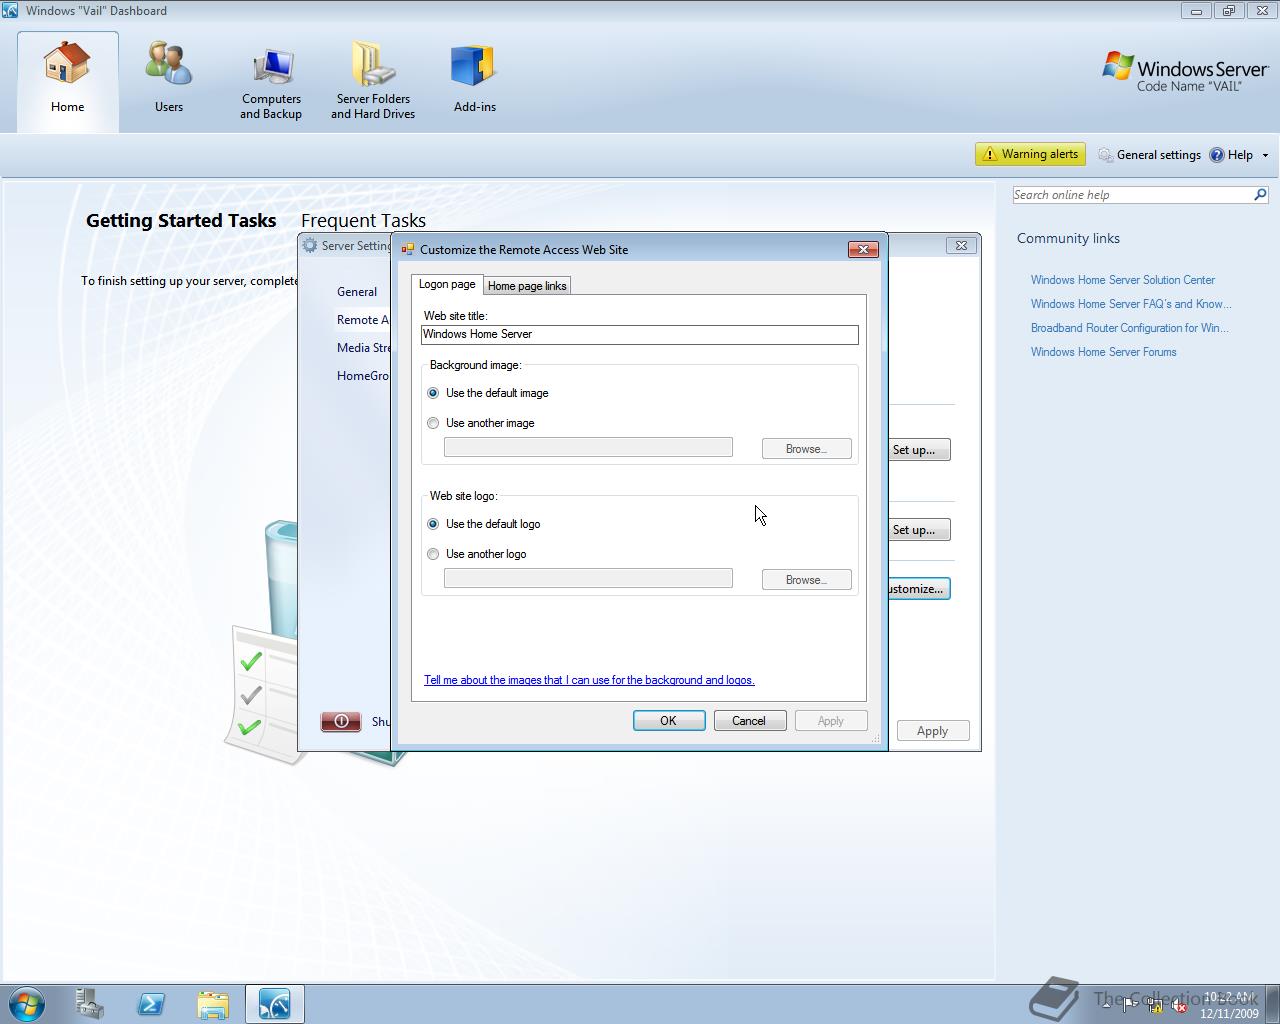Image resolution: width=1280 pixels, height=1024 pixels.
Task: Click the red Shutdown power icon
Action: pos(340,721)
